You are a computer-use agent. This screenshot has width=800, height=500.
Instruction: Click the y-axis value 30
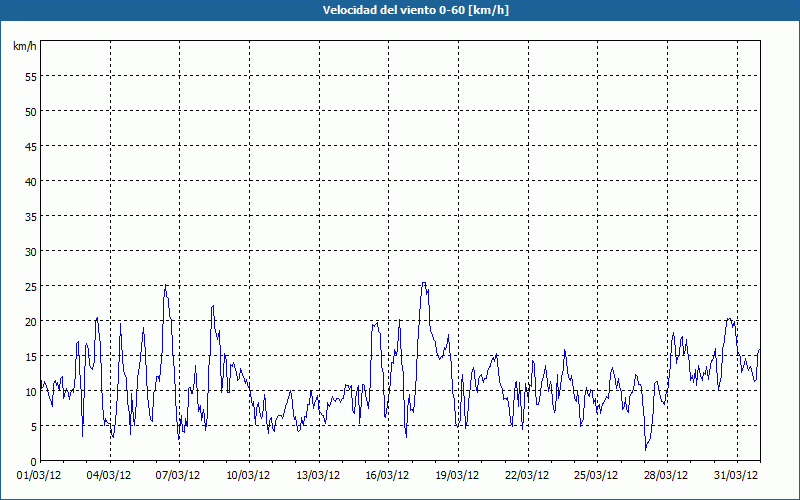[x=31, y=252]
